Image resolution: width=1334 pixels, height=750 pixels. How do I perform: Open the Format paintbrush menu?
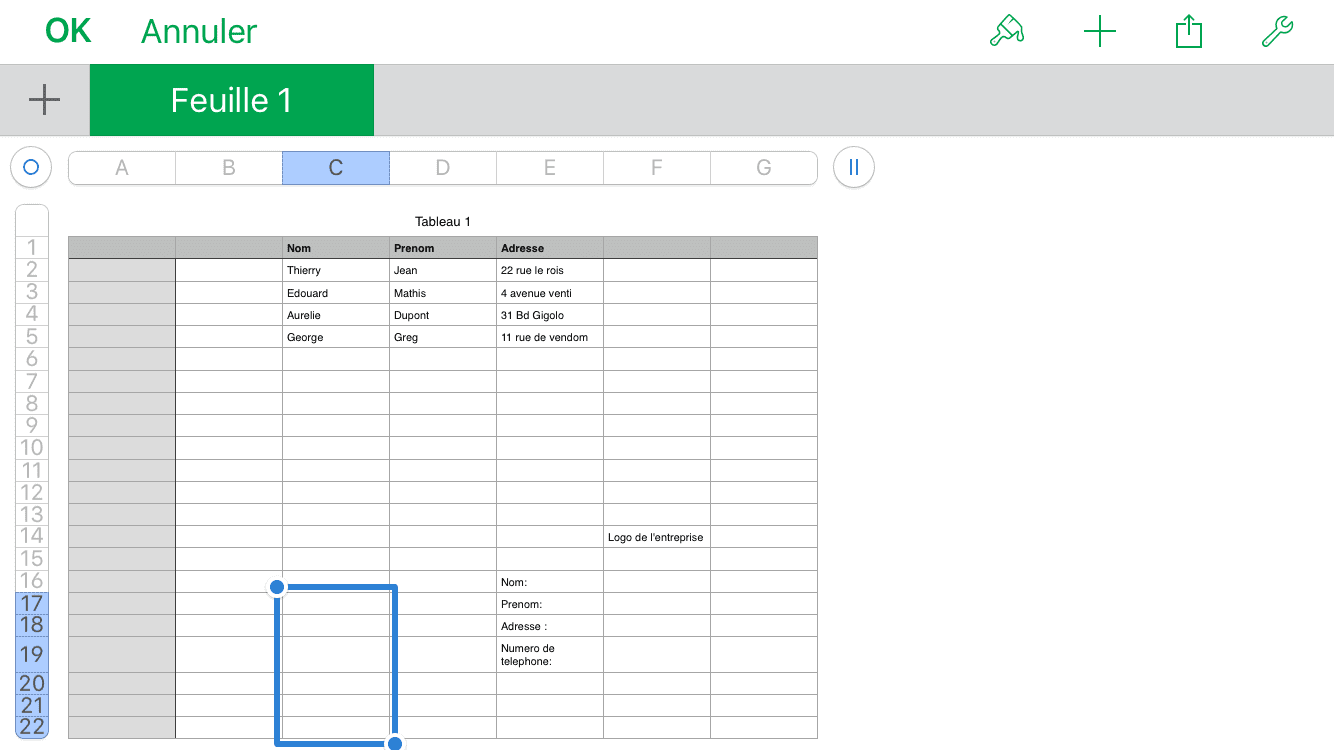point(1007,32)
